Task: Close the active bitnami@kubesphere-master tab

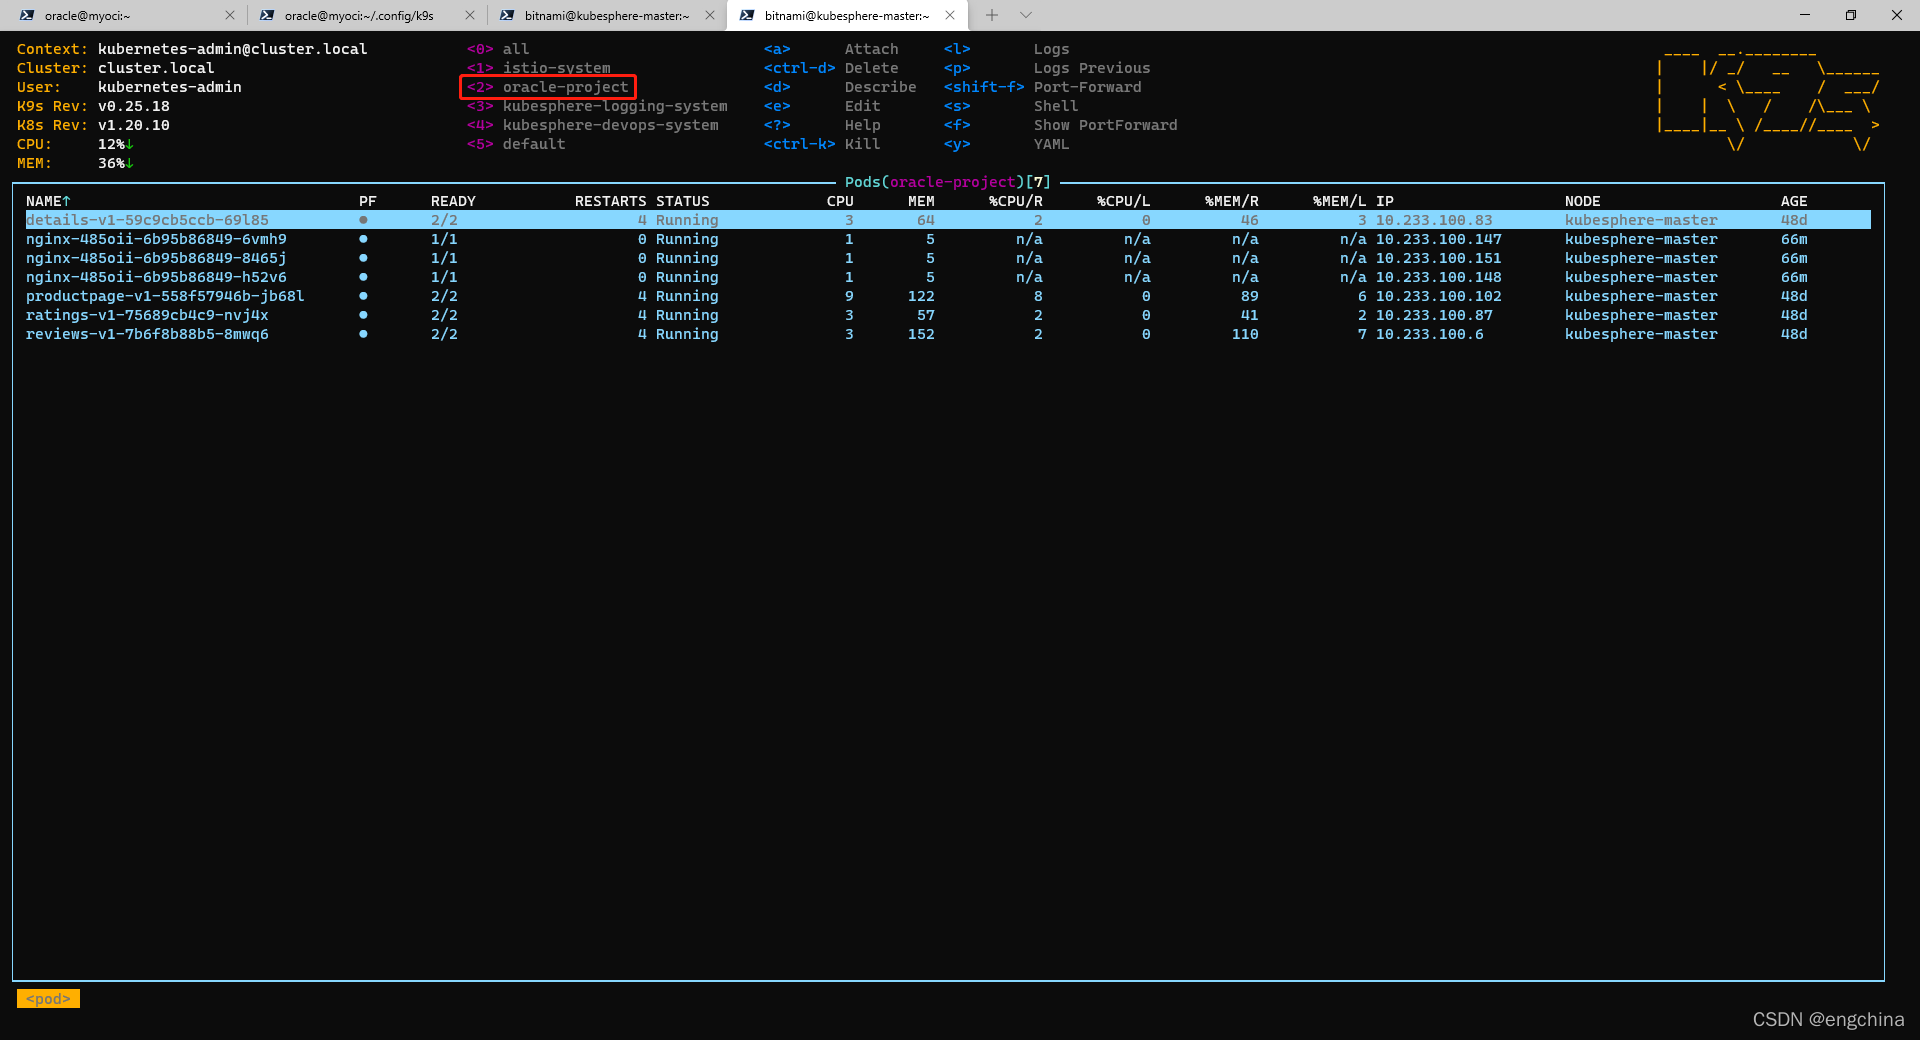Action: (x=950, y=15)
